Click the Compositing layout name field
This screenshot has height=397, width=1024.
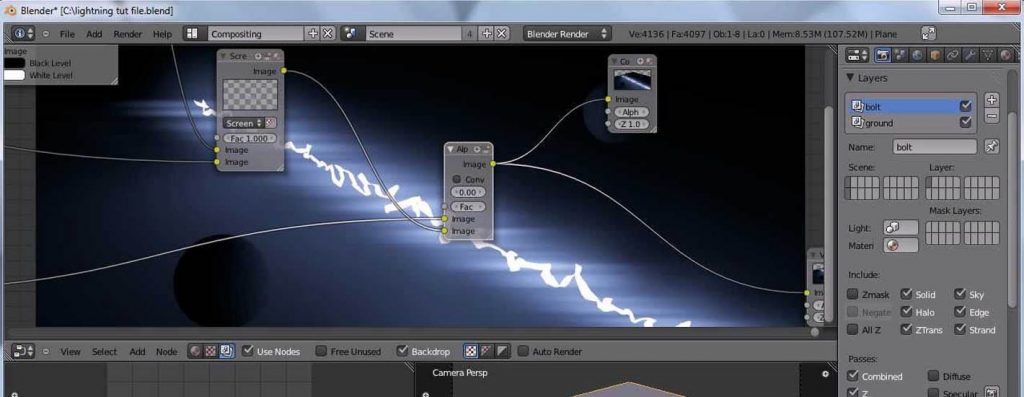click(x=255, y=33)
